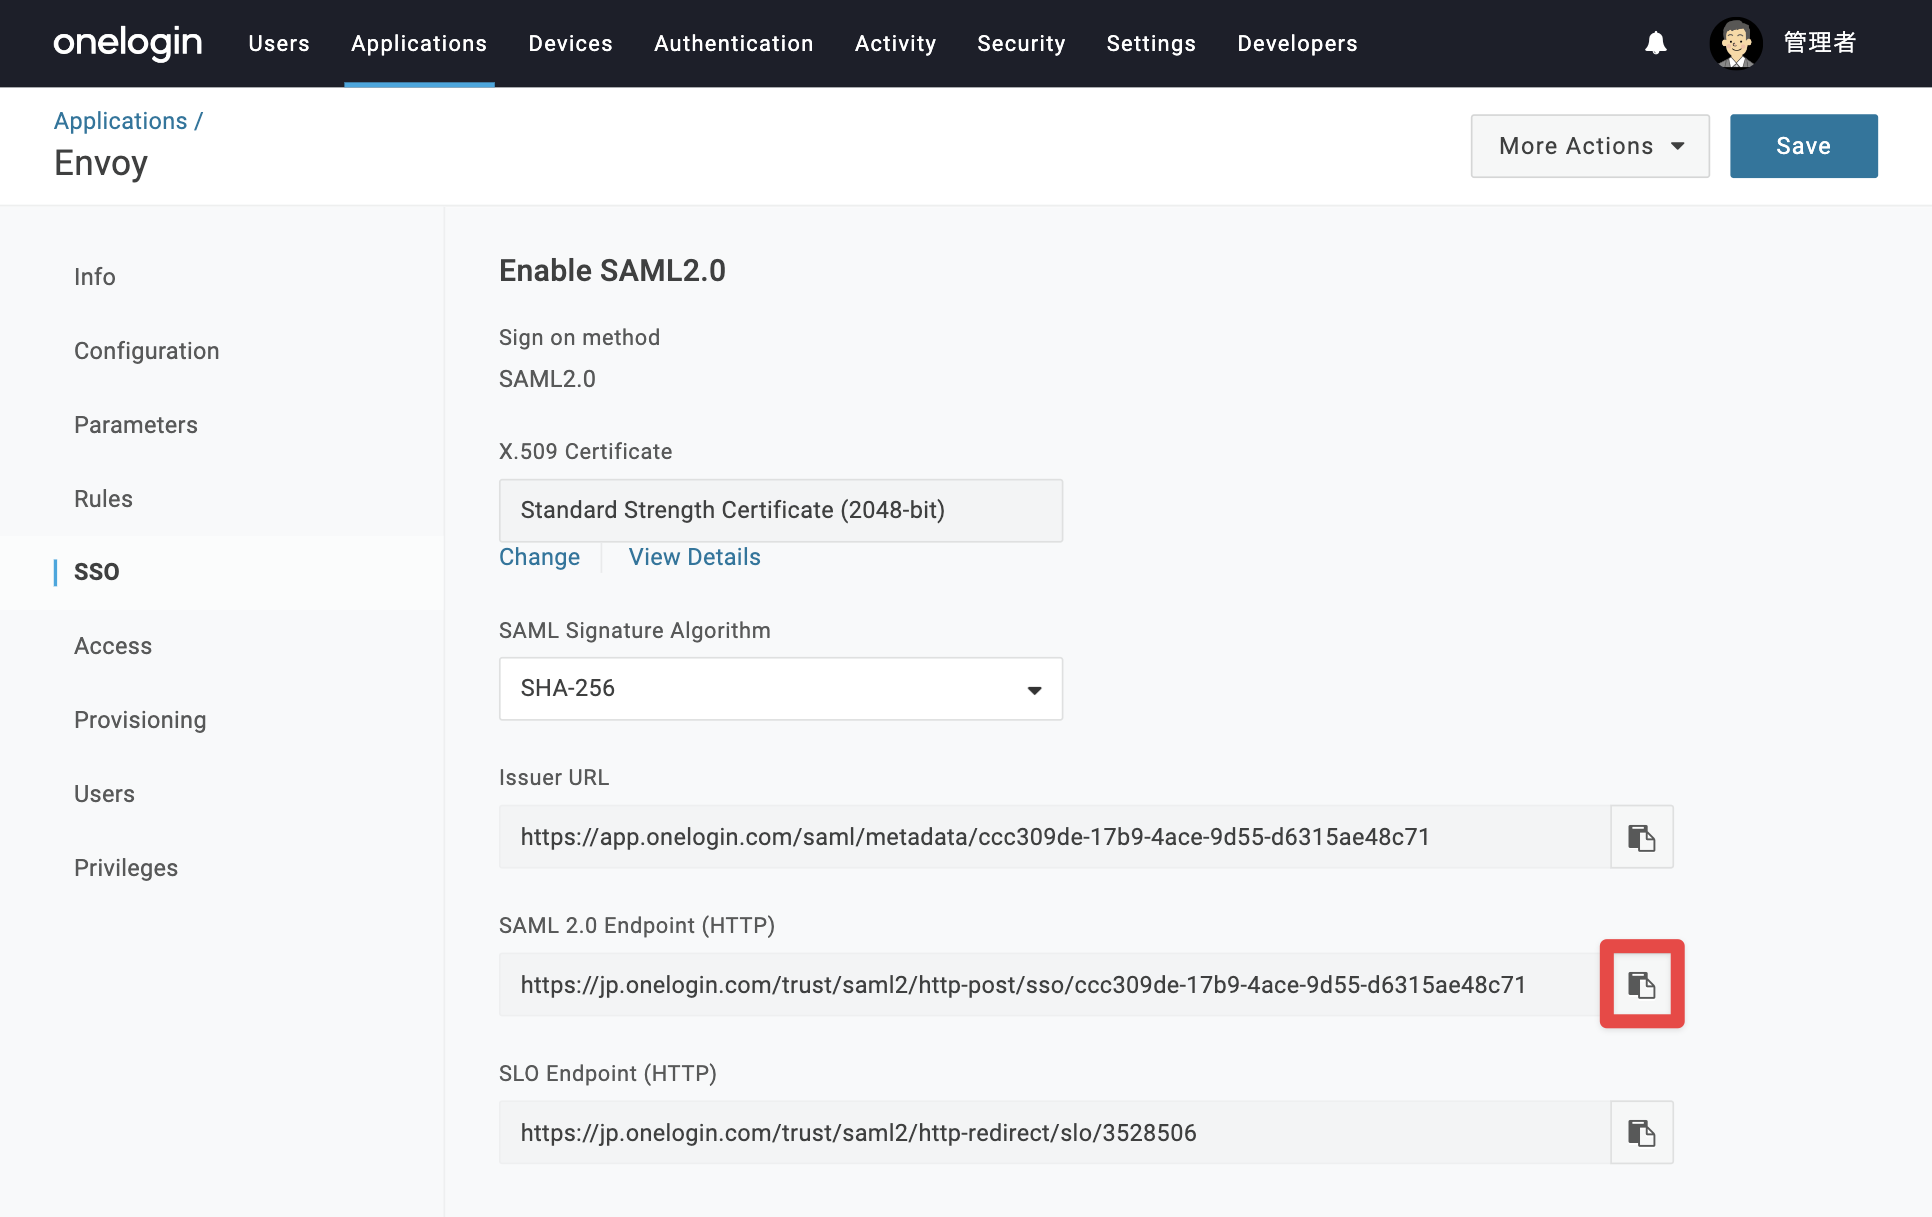Copy the SAML 2.0 Endpoint URL
1932x1217 pixels.
[1641, 985]
